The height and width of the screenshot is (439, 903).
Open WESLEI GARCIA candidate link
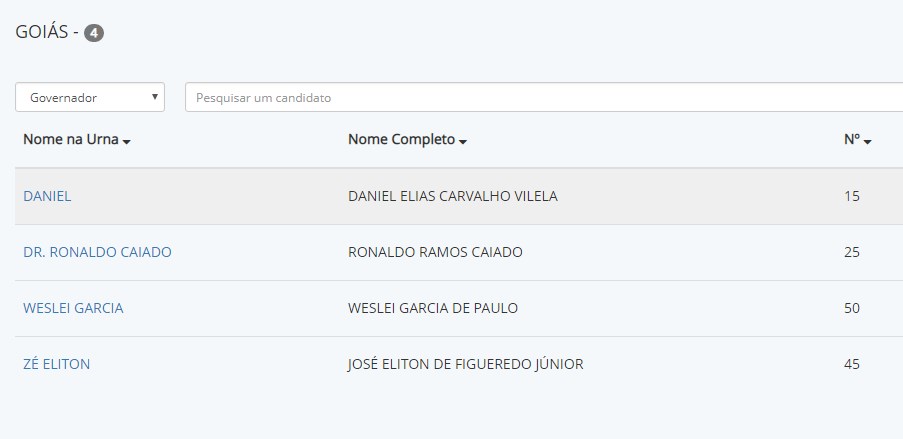tap(73, 308)
